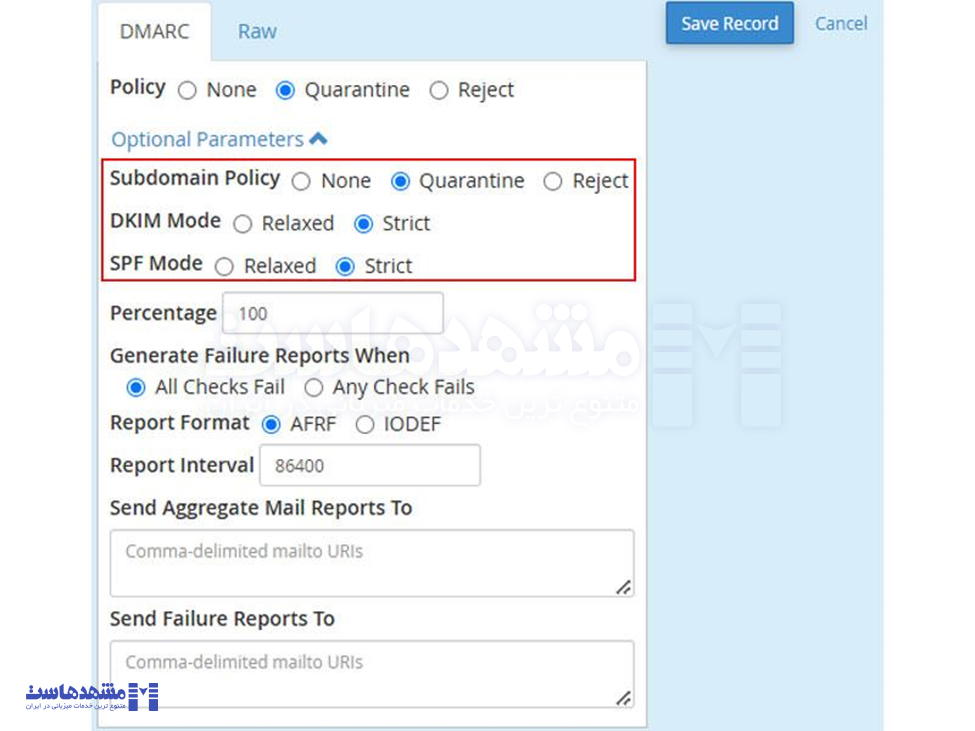Set Subdomain Policy to None
This screenshot has height=731, width=975.
301,181
